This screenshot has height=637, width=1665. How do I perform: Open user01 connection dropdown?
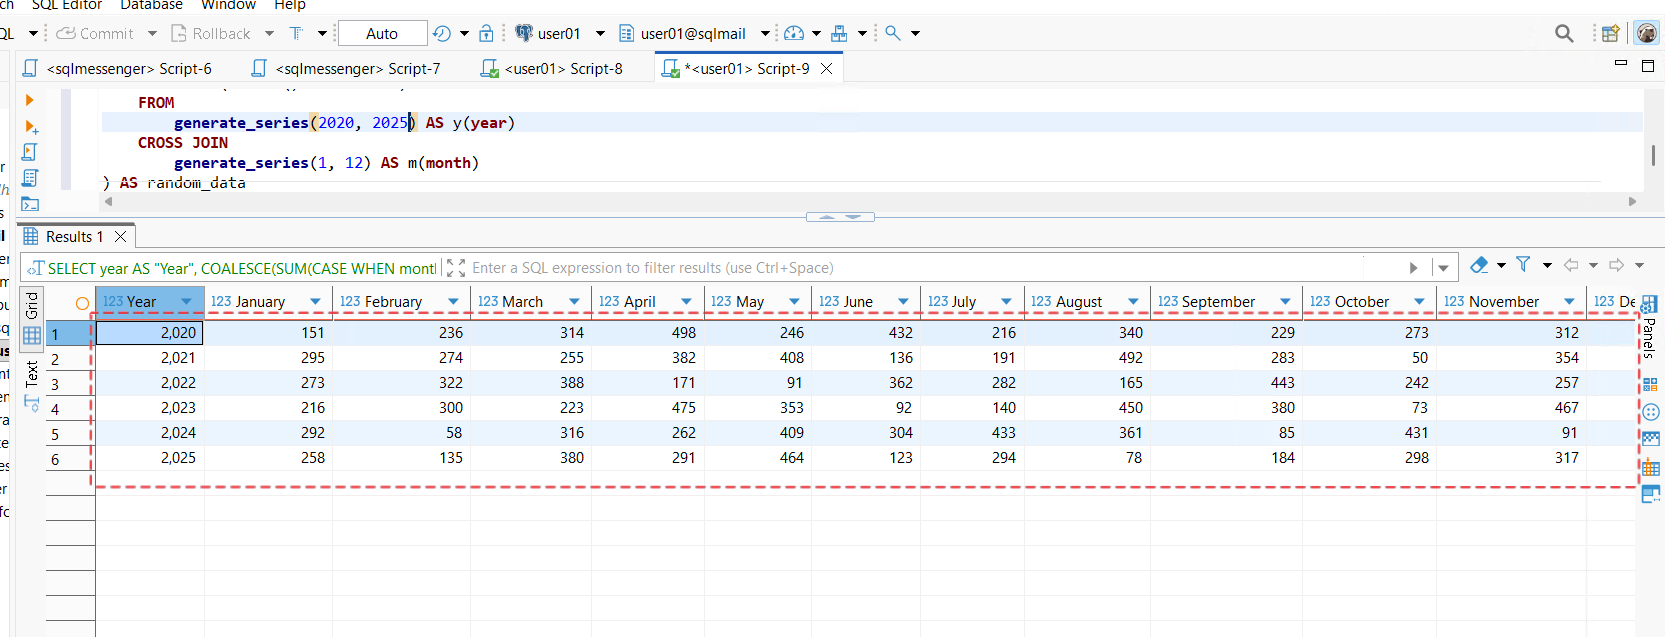tap(600, 33)
